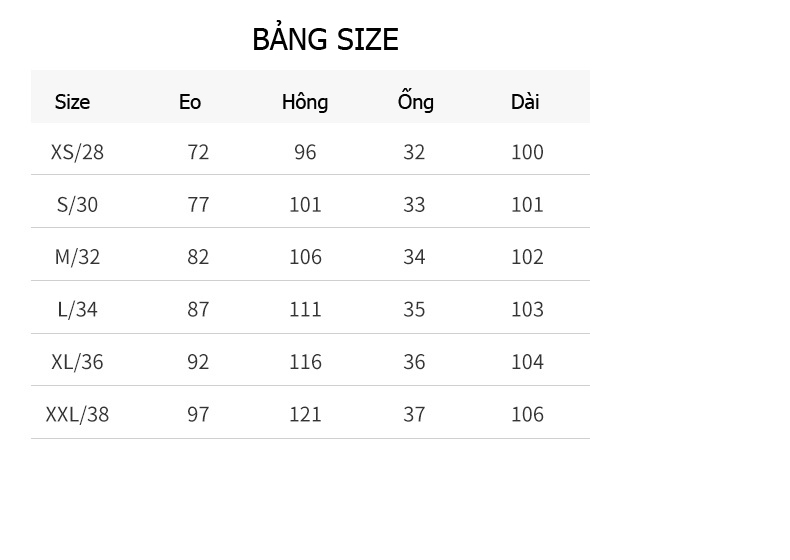This screenshot has width=790, height=560.
Task: Click the XL/36 size cell
Action: 77,362
